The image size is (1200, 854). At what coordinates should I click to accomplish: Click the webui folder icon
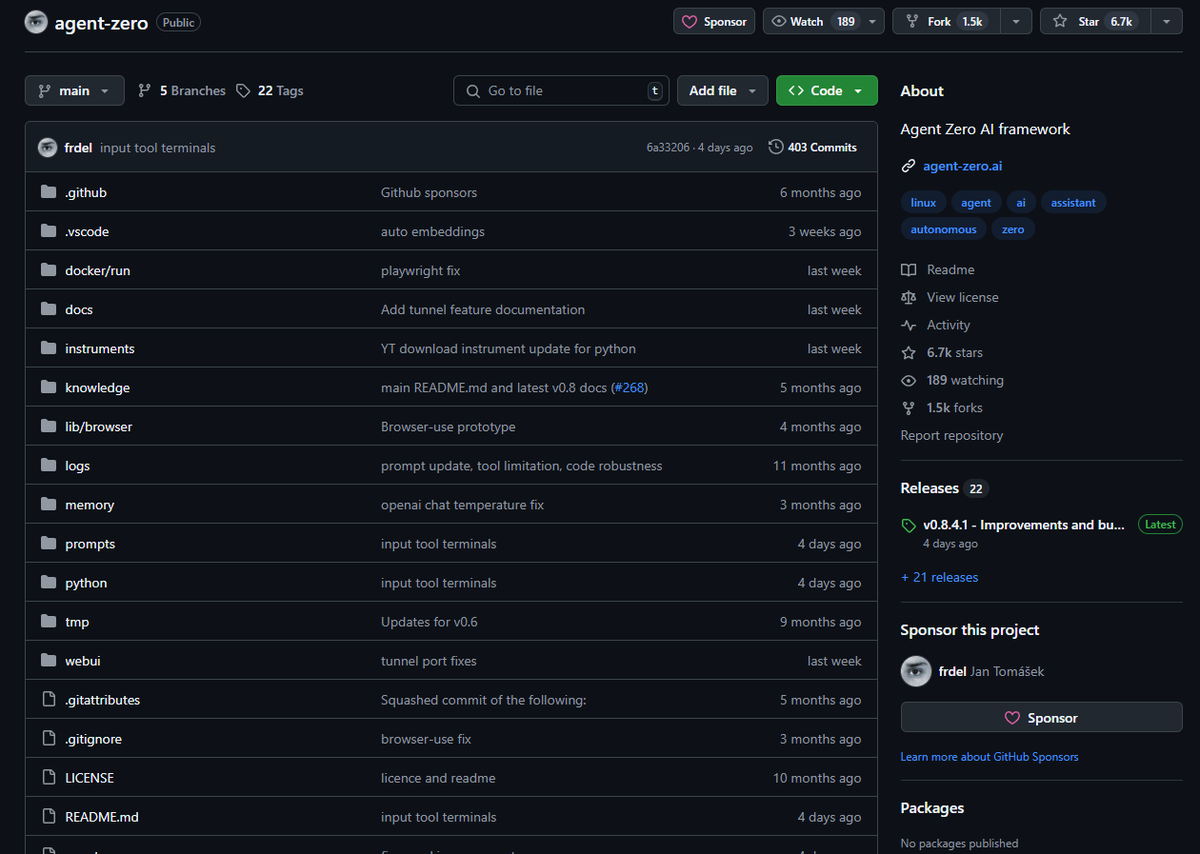pyautogui.click(x=48, y=660)
